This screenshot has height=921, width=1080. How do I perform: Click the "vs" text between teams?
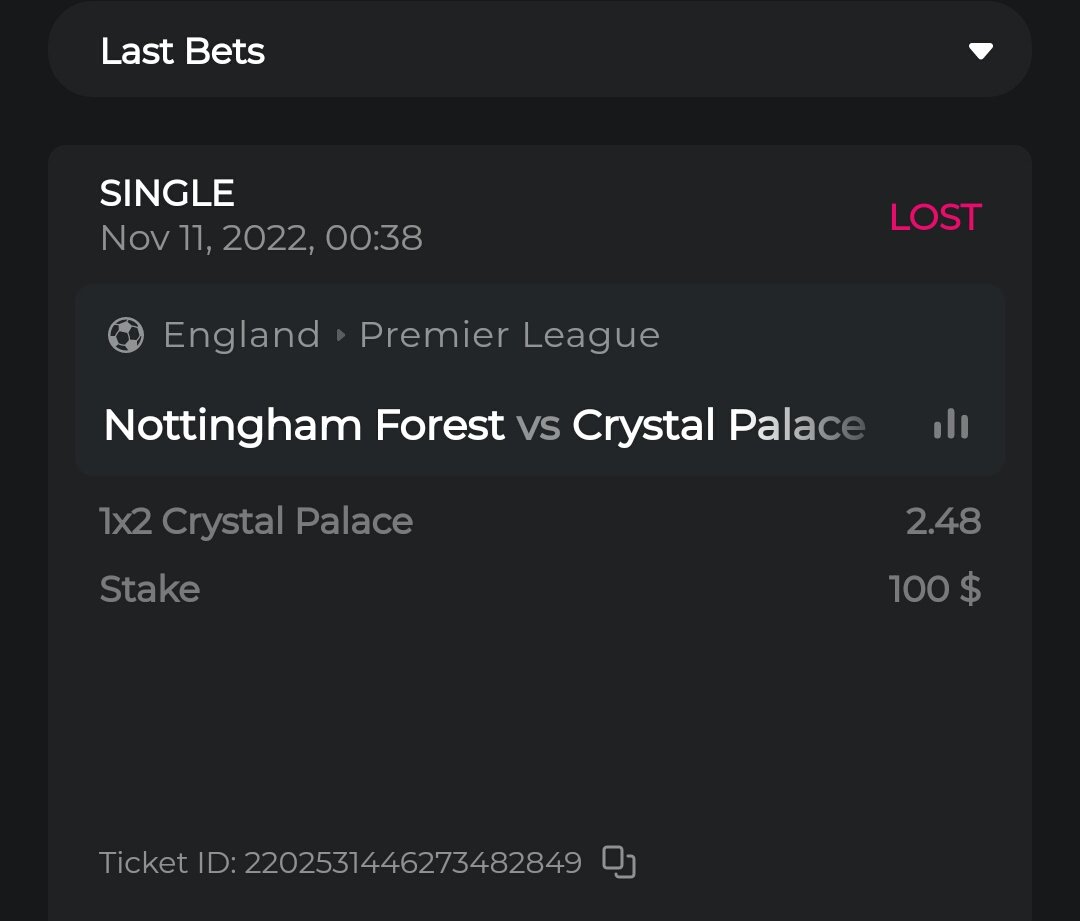pyautogui.click(x=538, y=426)
